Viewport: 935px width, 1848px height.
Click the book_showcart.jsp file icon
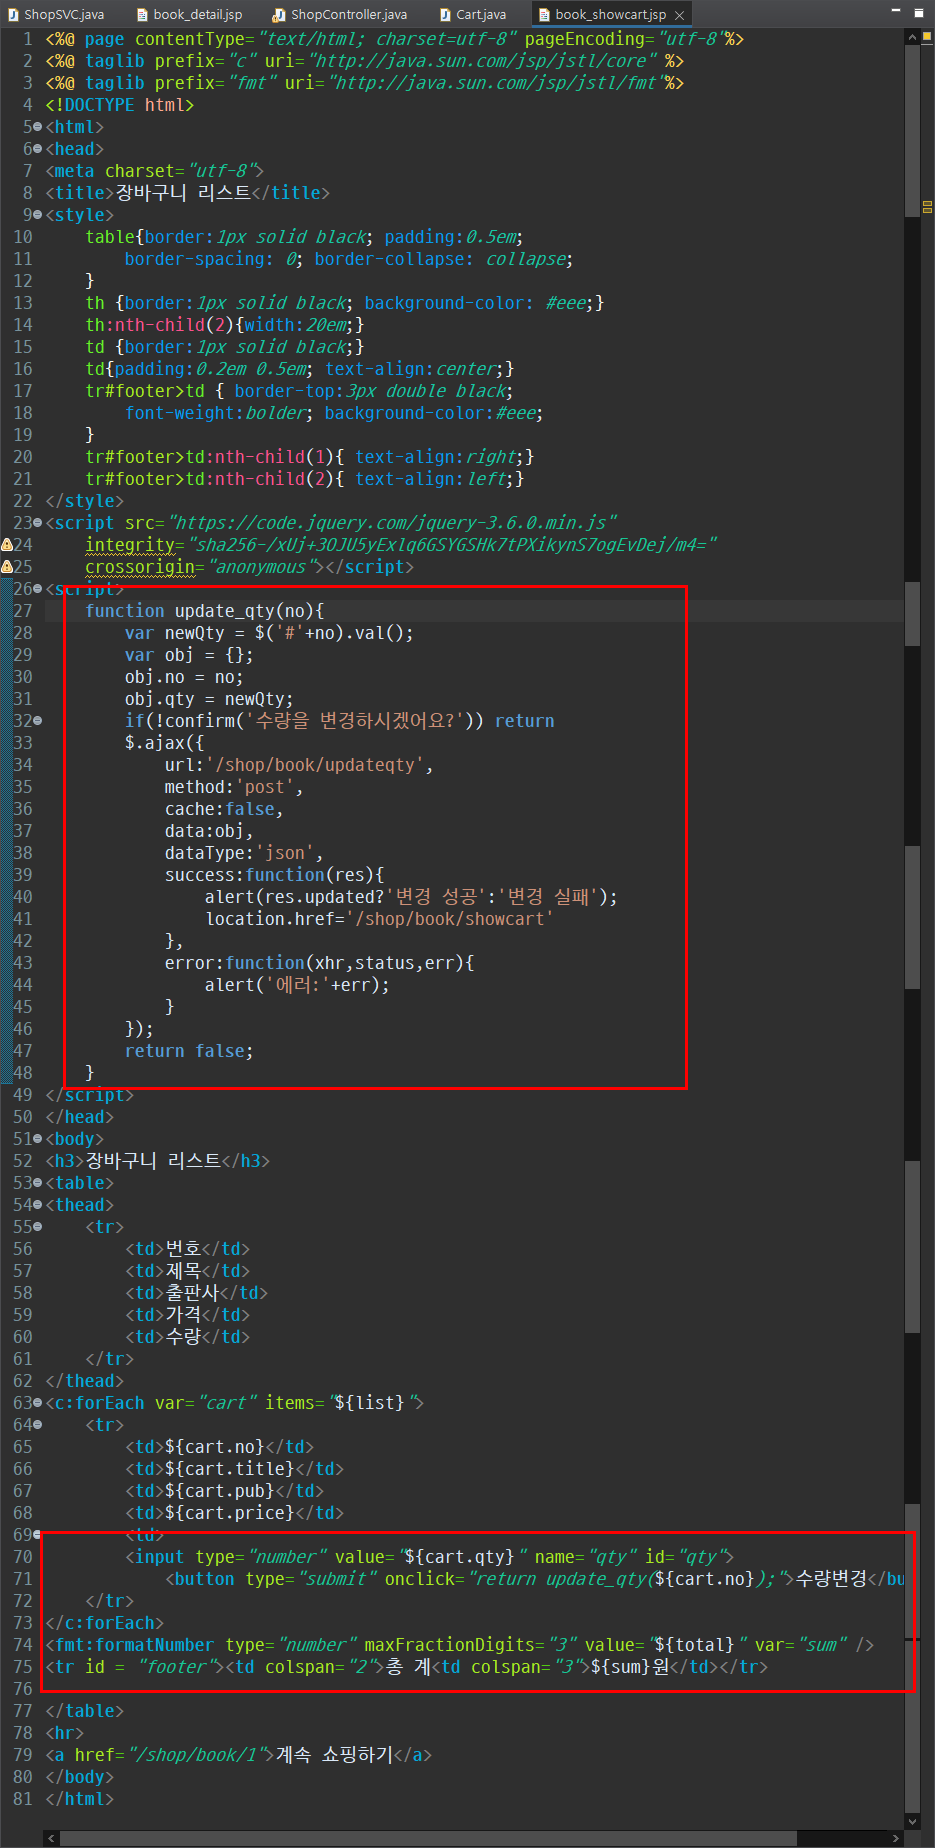[544, 14]
